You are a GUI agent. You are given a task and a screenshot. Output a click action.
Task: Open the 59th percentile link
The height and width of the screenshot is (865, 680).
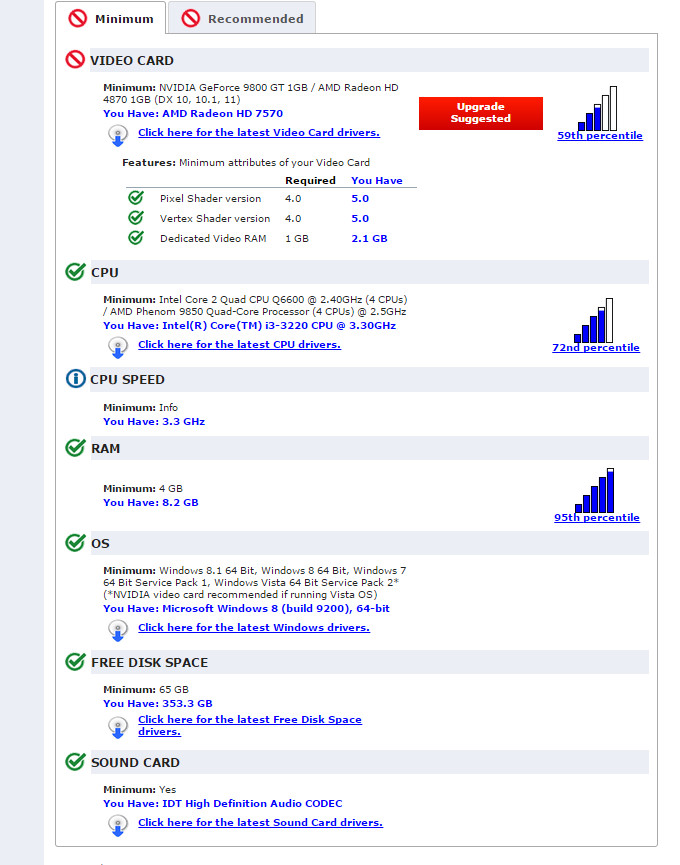600,136
